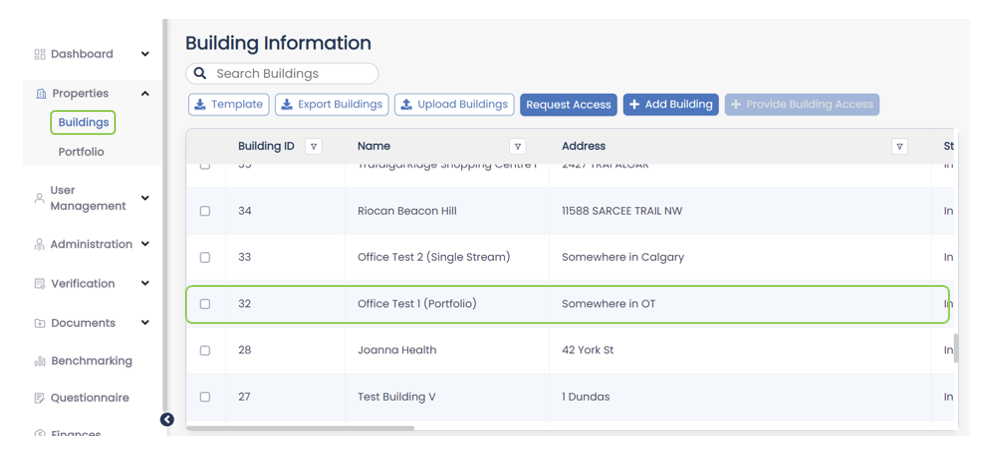Click Office Test 2 (Single Stream) cell
The image size is (988, 465).
pyautogui.click(x=434, y=257)
